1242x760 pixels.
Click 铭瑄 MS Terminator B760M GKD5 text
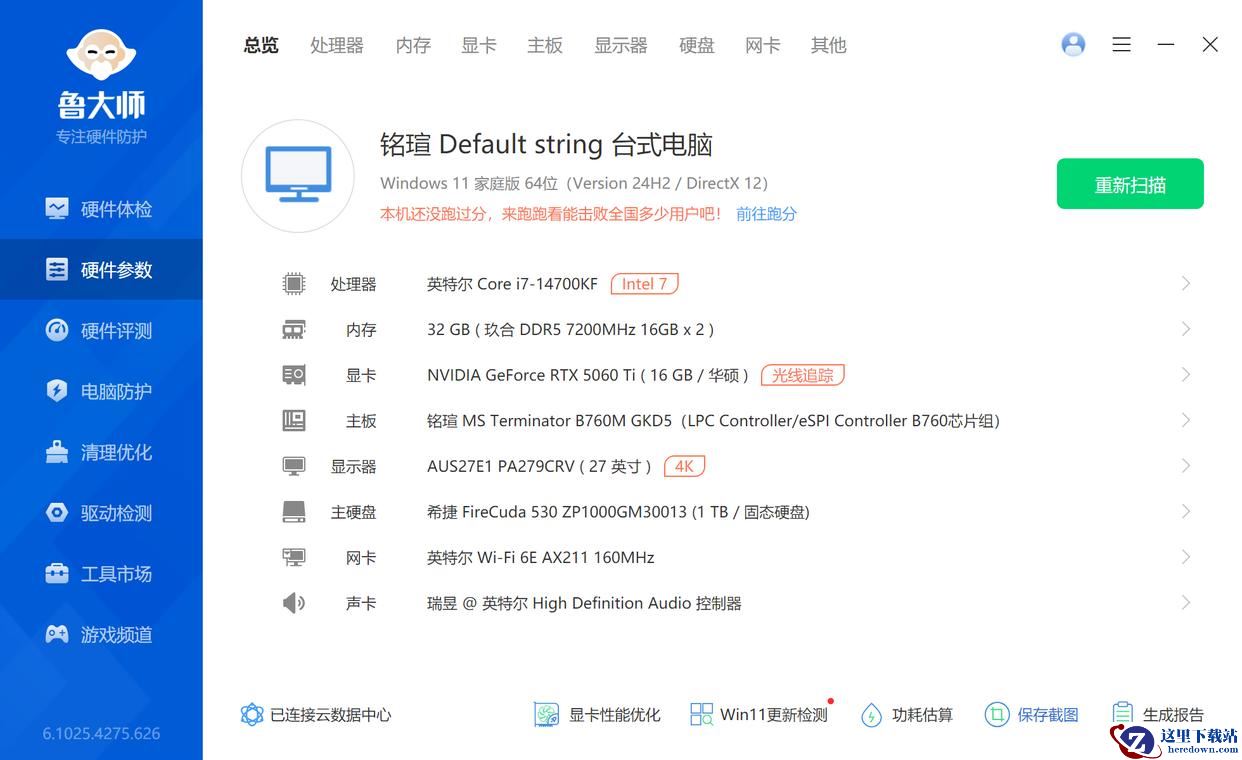(714, 421)
